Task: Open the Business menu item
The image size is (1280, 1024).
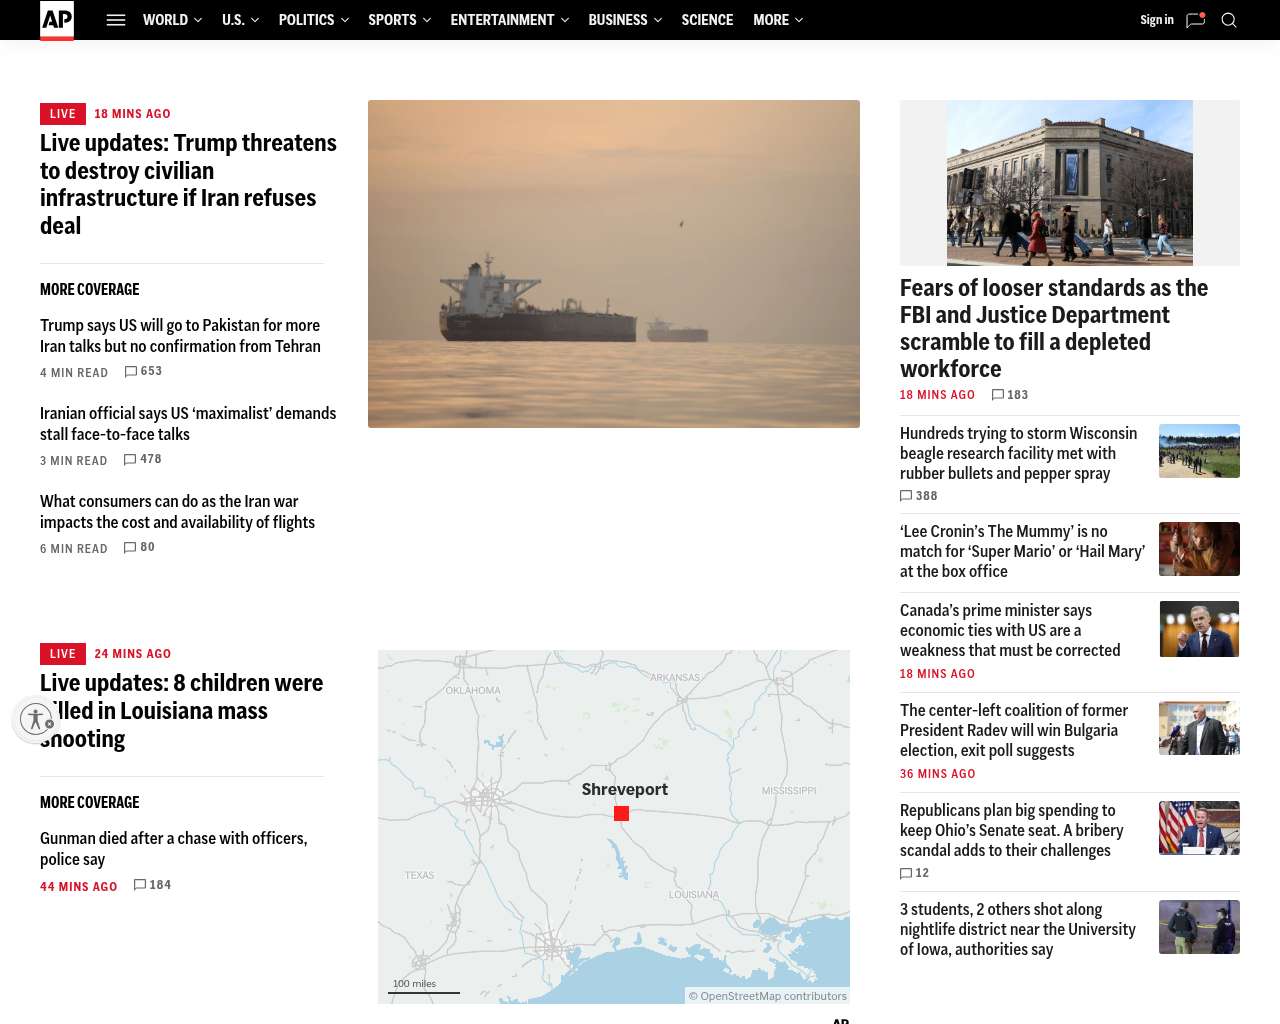Action: [618, 20]
